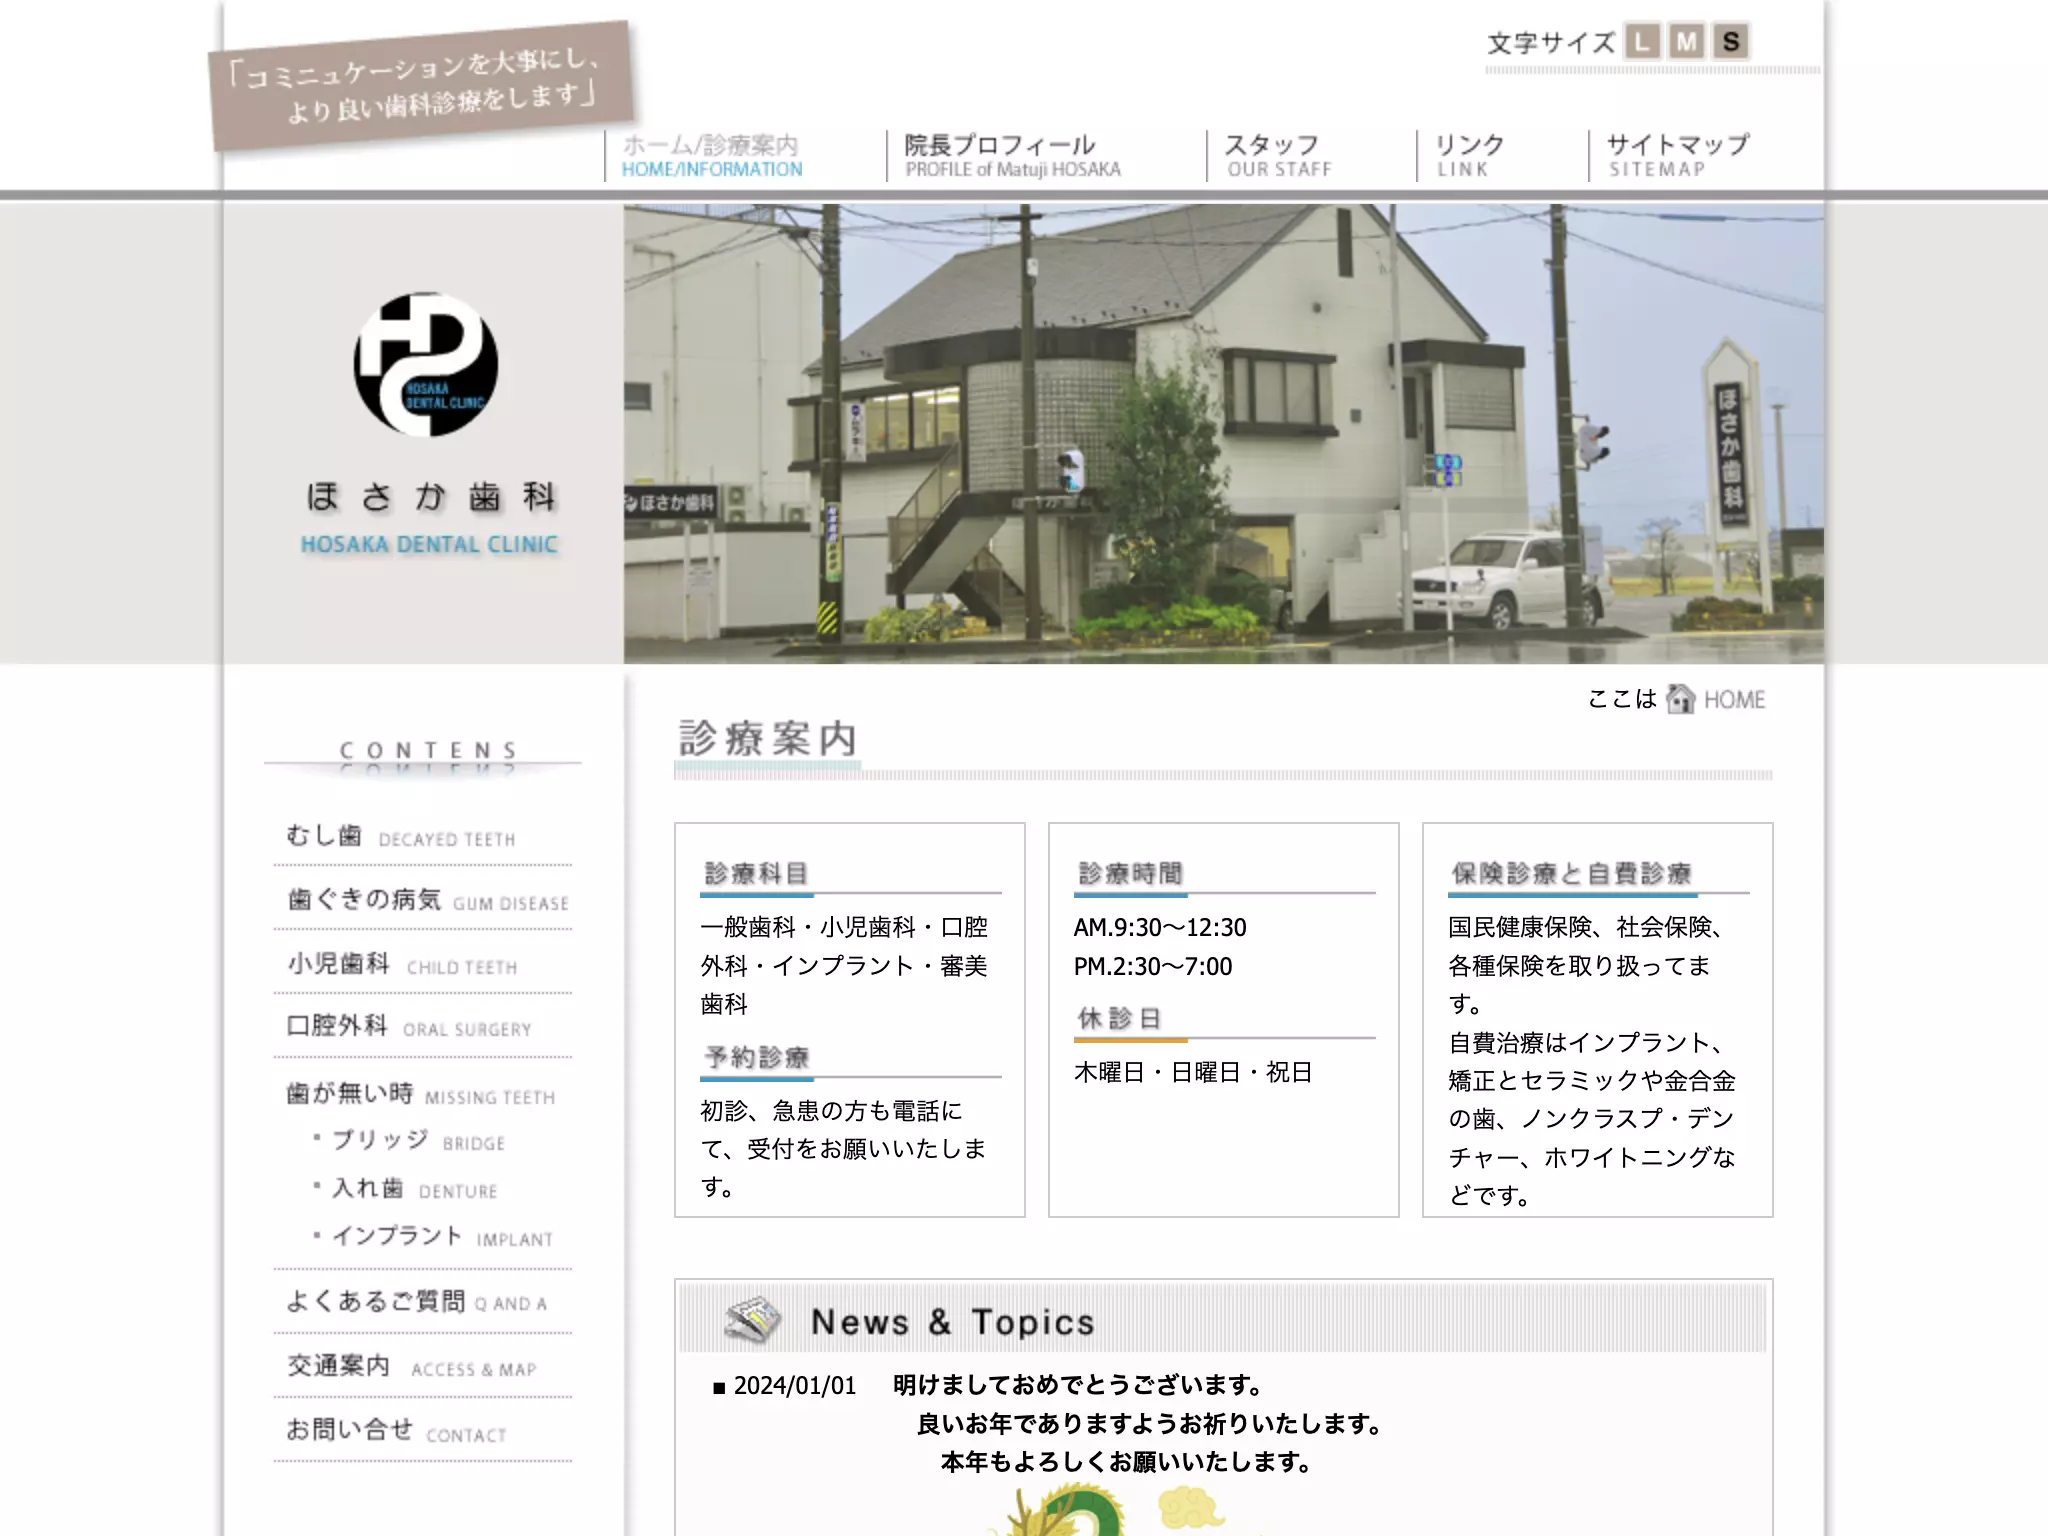Click the 診療科目 section heading

(x=756, y=873)
